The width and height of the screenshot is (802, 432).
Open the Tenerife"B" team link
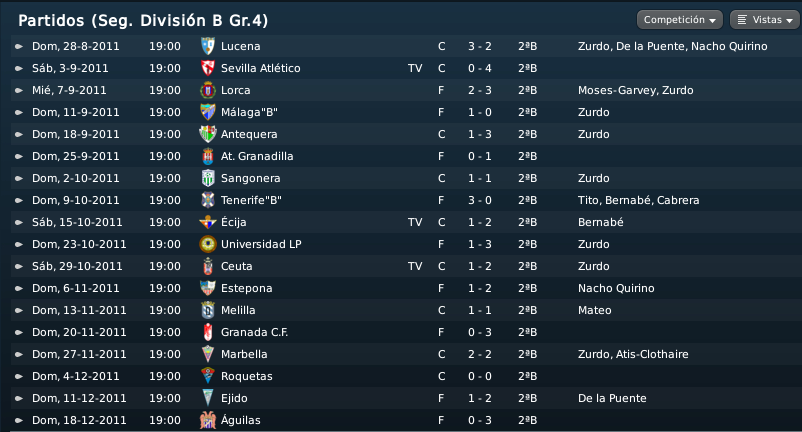pos(251,200)
